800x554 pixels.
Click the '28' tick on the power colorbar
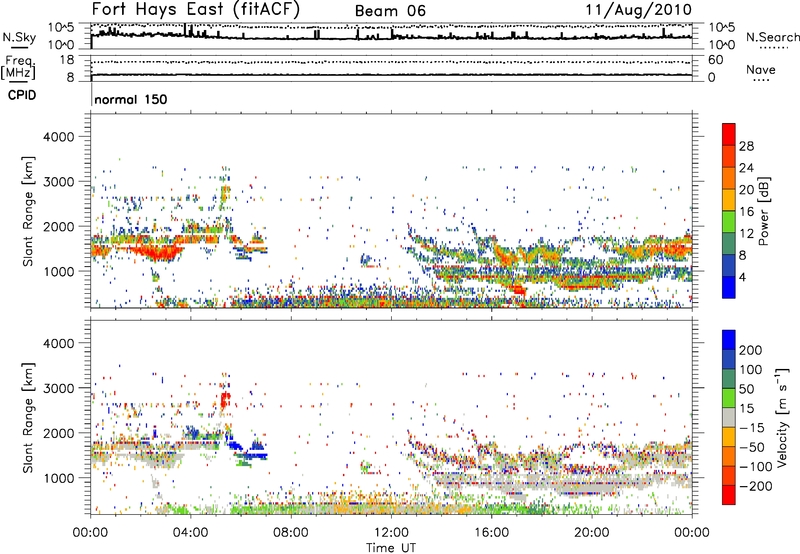pyautogui.click(x=746, y=146)
